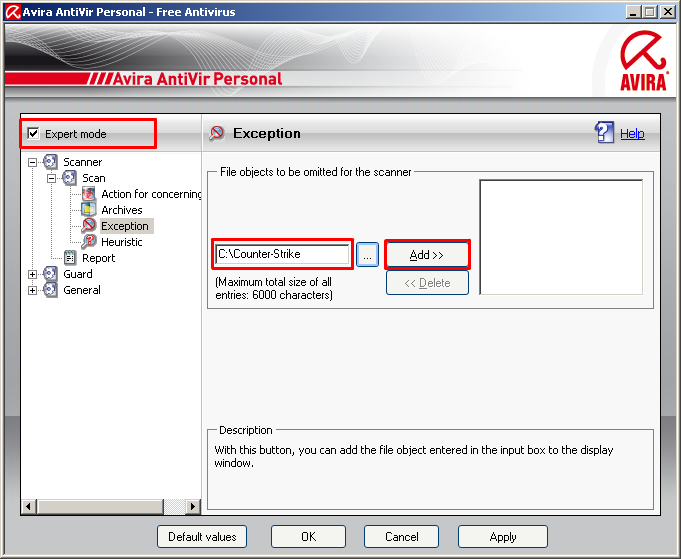Click the Default values button
681x559 pixels.
(x=202, y=537)
